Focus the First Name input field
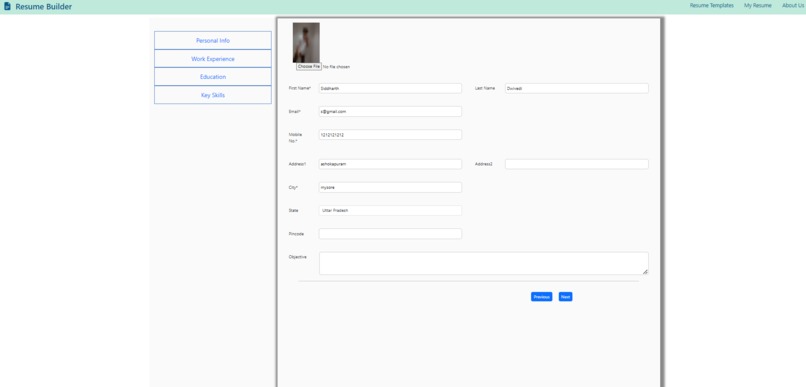806x387 pixels. click(390, 88)
